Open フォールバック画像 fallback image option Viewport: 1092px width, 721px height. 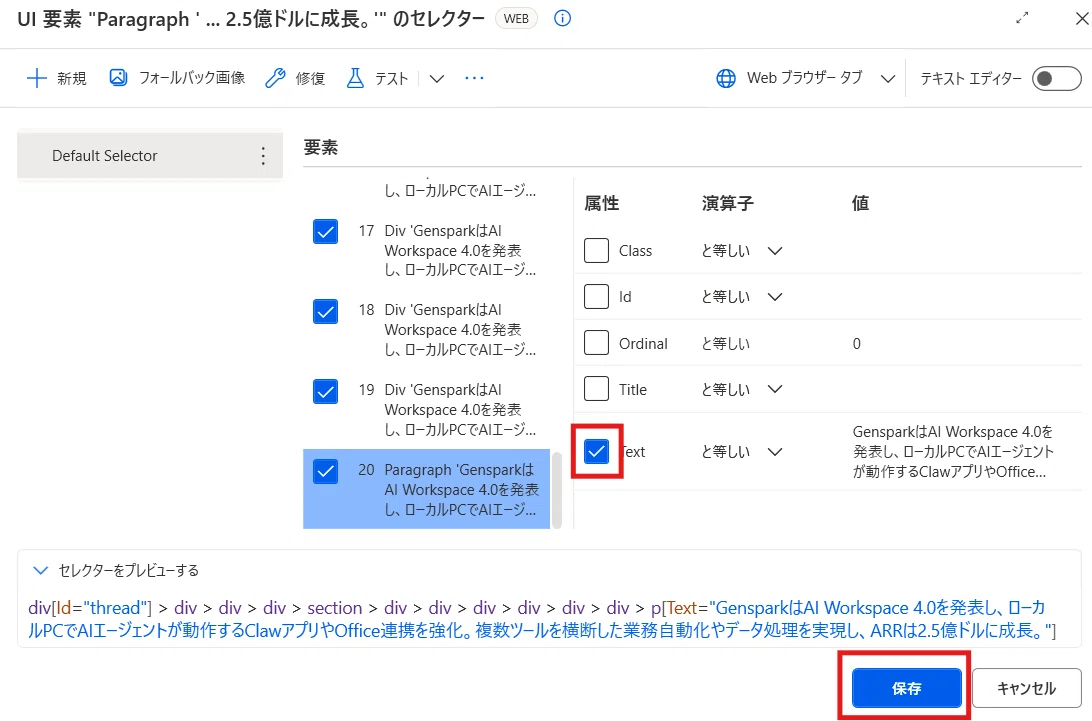(x=177, y=78)
